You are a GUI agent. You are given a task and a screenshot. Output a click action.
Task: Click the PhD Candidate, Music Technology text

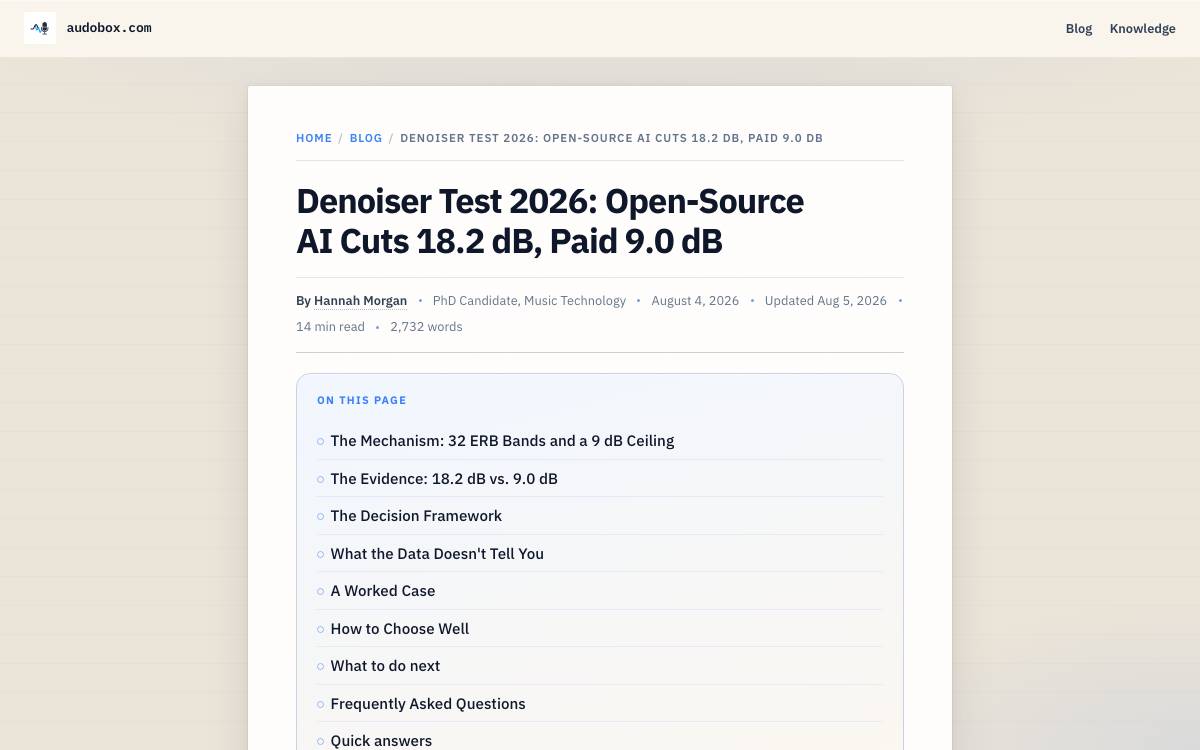click(x=529, y=301)
